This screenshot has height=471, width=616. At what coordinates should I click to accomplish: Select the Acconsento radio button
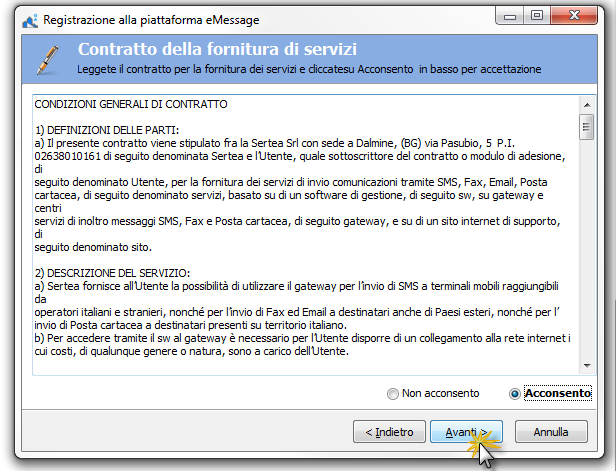click(515, 394)
